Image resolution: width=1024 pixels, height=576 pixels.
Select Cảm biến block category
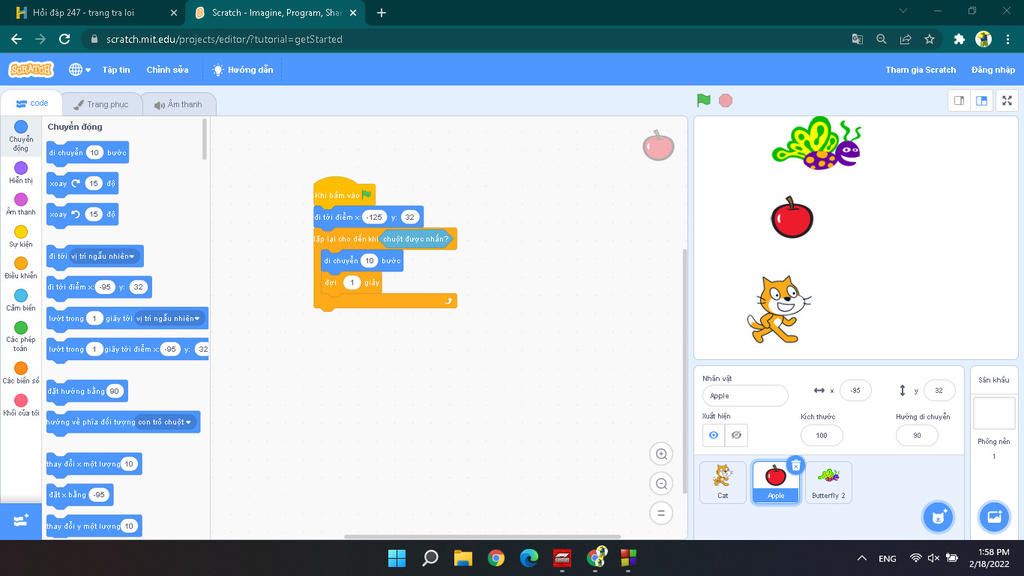click(21, 300)
